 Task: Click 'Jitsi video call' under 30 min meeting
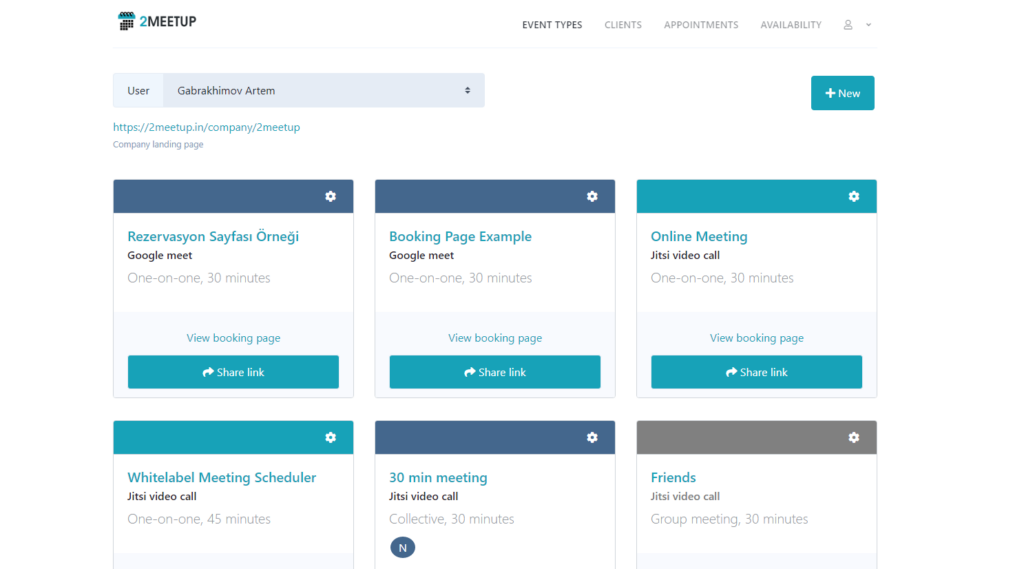coord(423,496)
